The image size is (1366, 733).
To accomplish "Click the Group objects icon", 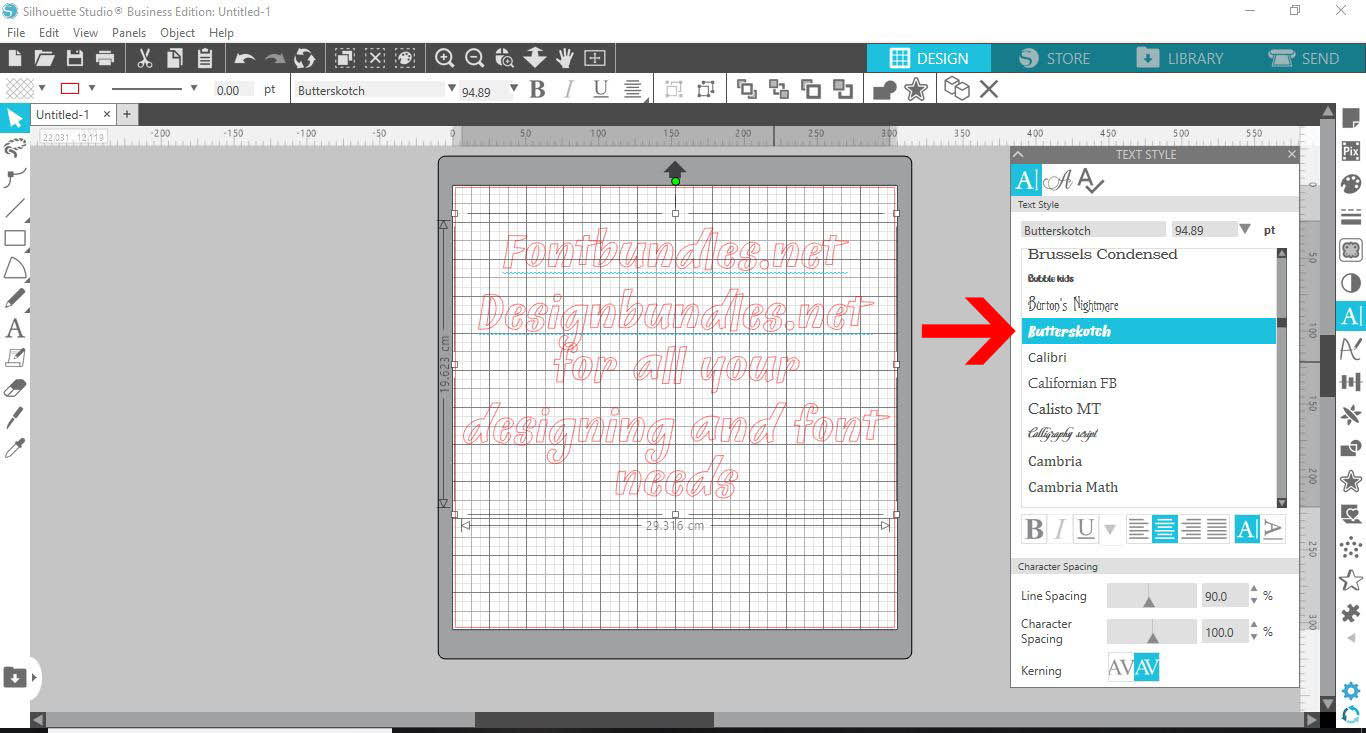I will coord(674,90).
